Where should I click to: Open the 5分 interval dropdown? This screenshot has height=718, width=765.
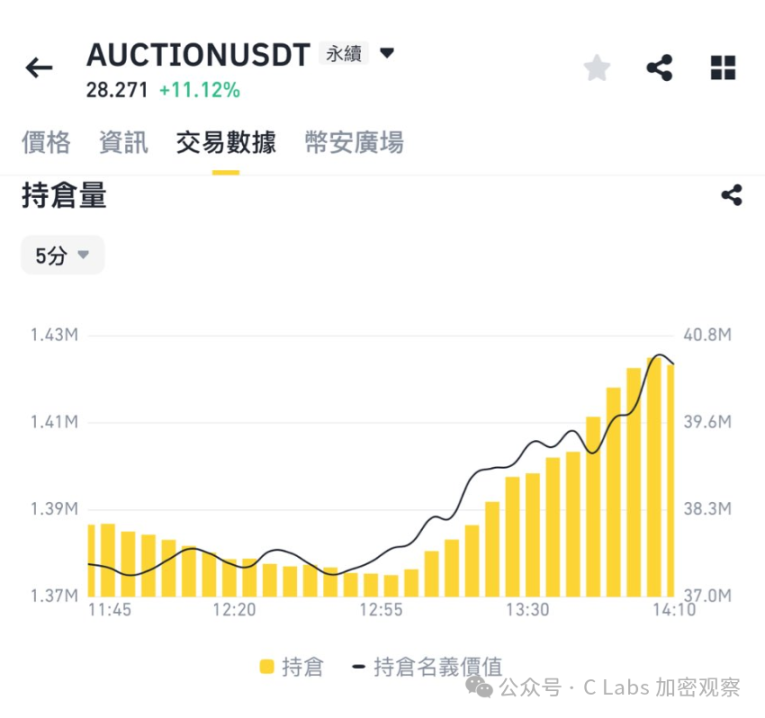coord(62,255)
